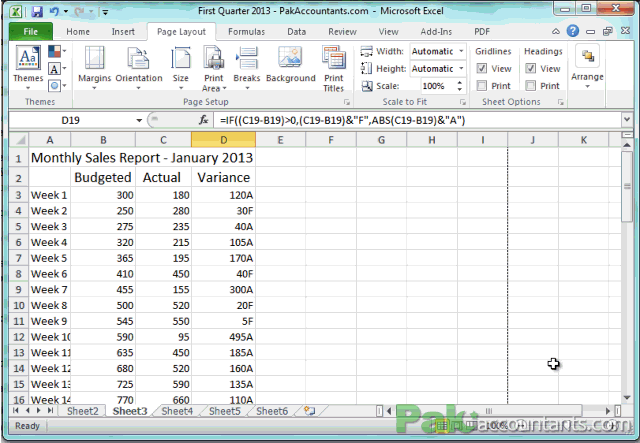
Task: Toggle Headings Print checkbox
Action: pos(531,86)
